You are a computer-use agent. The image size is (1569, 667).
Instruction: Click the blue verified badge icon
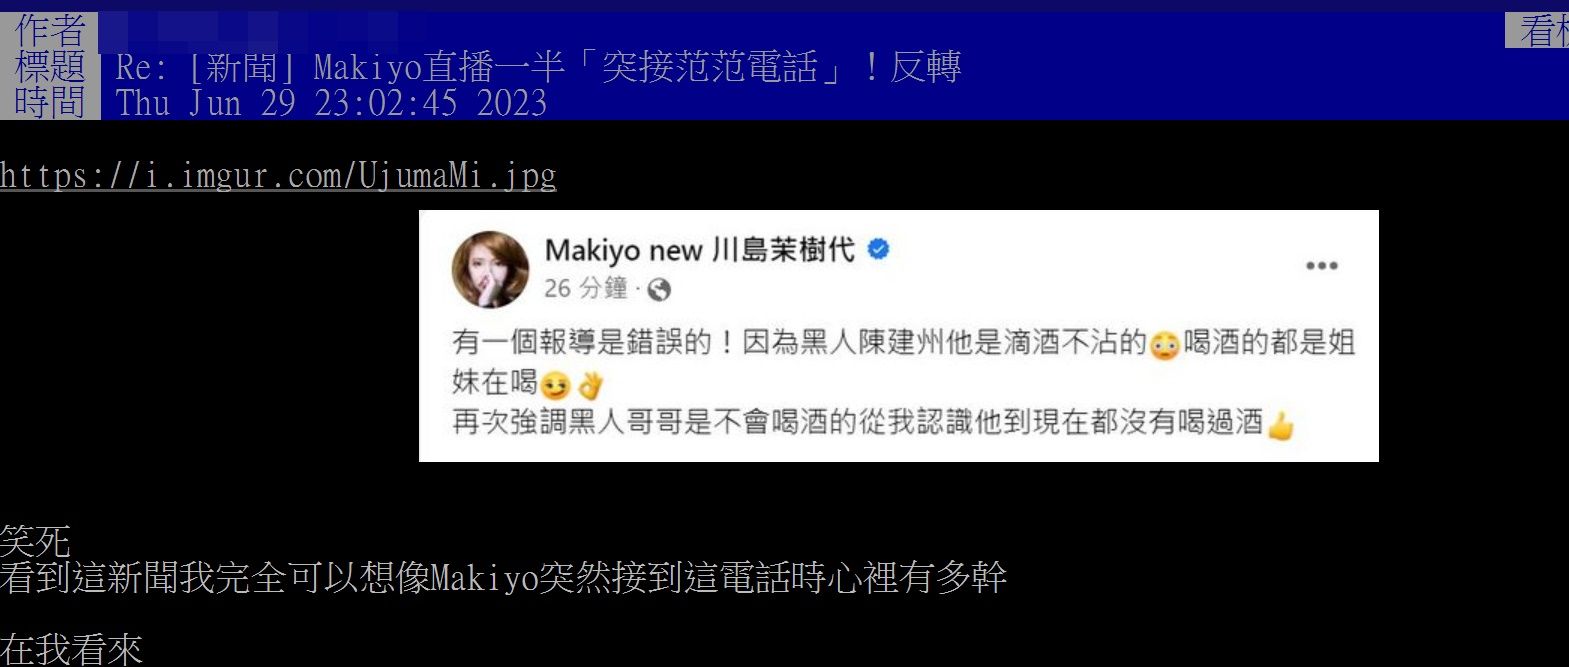(879, 250)
